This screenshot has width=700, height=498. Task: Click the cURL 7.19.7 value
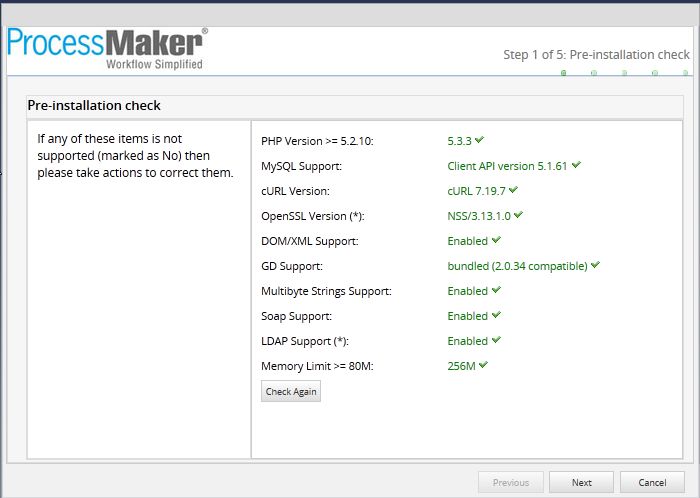click(476, 191)
